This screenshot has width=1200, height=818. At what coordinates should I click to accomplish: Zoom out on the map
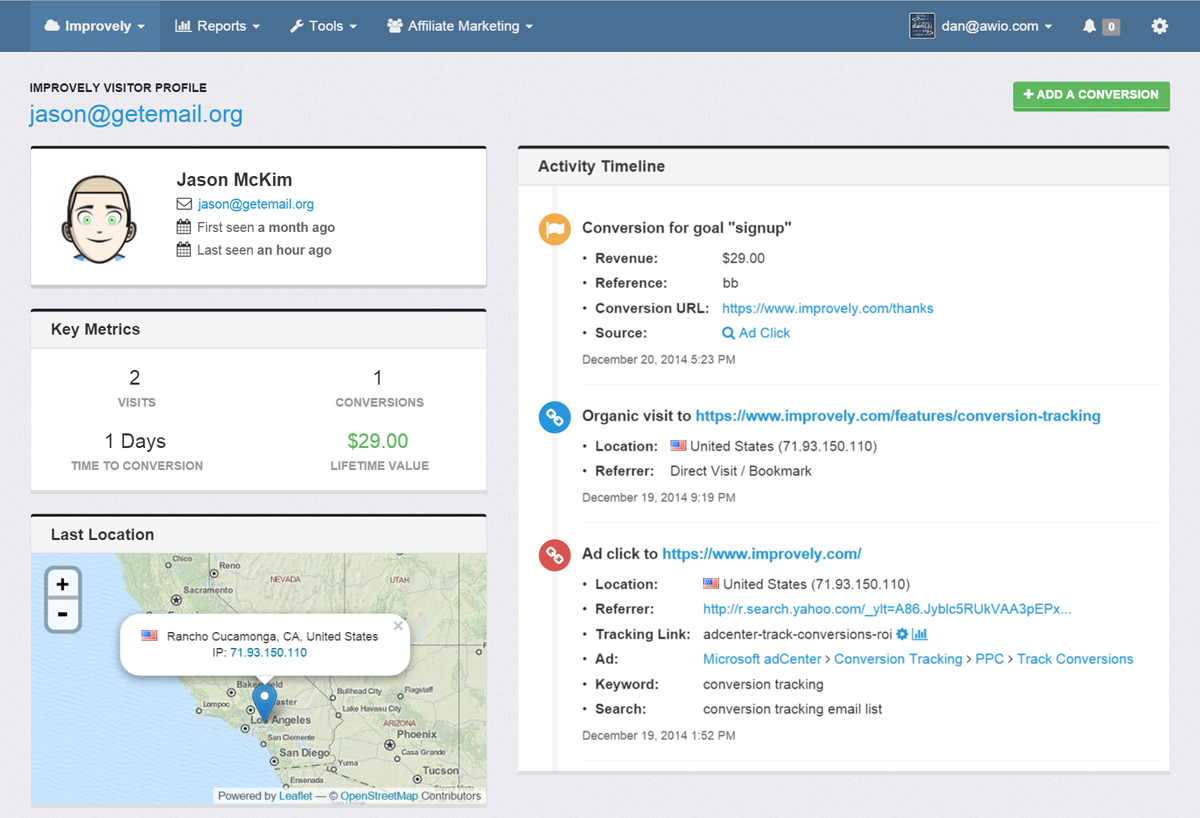(63, 614)
